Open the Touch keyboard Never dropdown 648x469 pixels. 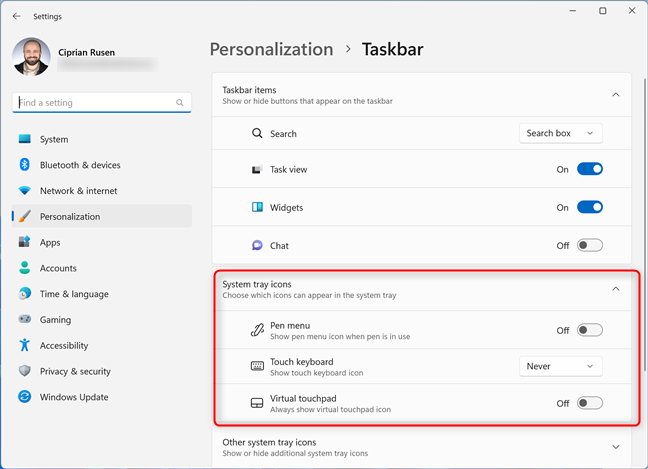pyautogui.click(x=560, y=366)
